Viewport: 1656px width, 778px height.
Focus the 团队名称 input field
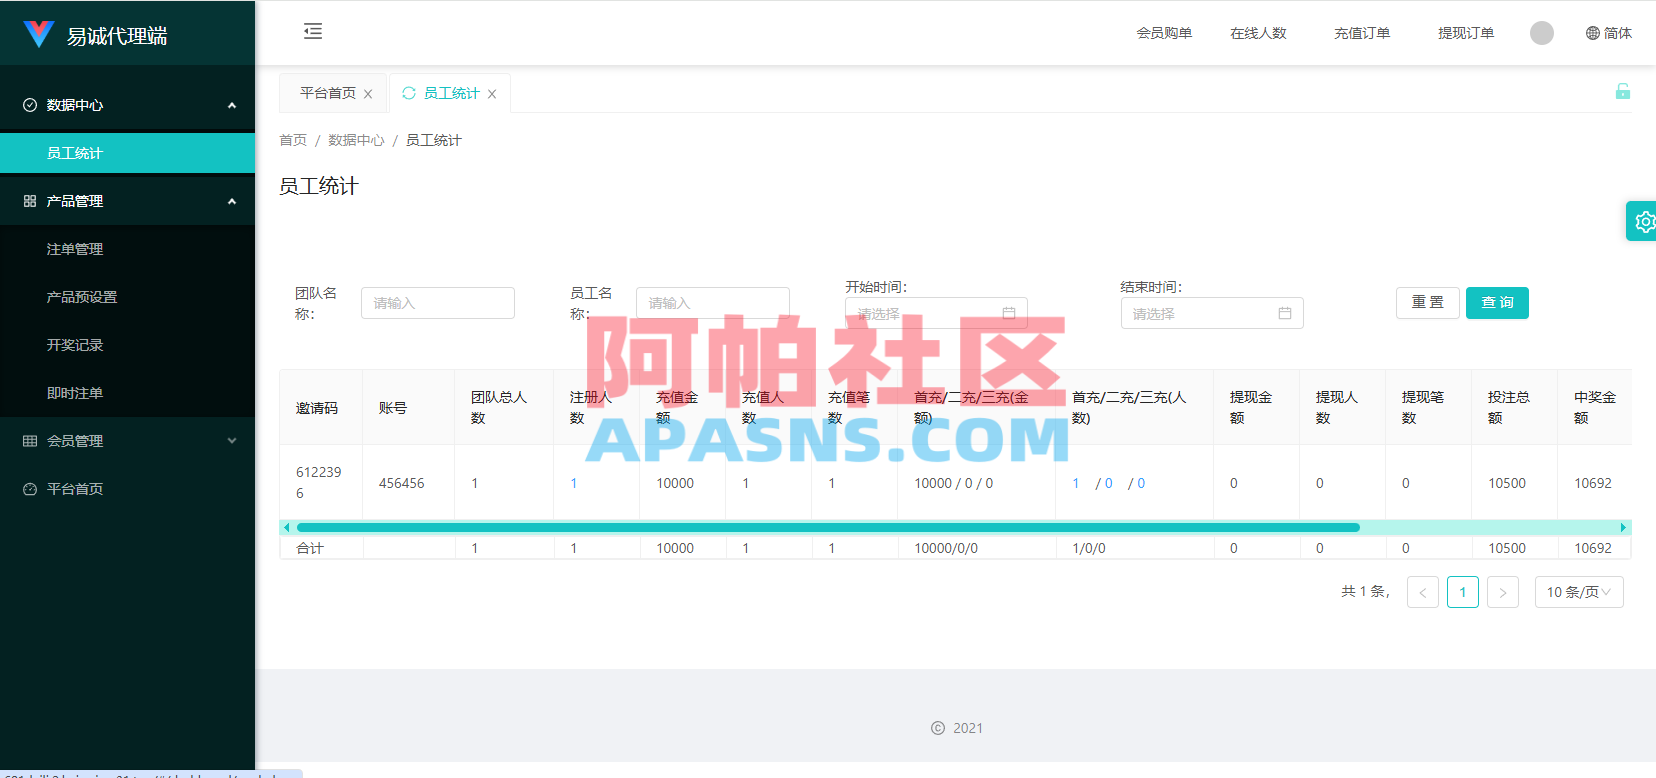(x=438, y=303)
